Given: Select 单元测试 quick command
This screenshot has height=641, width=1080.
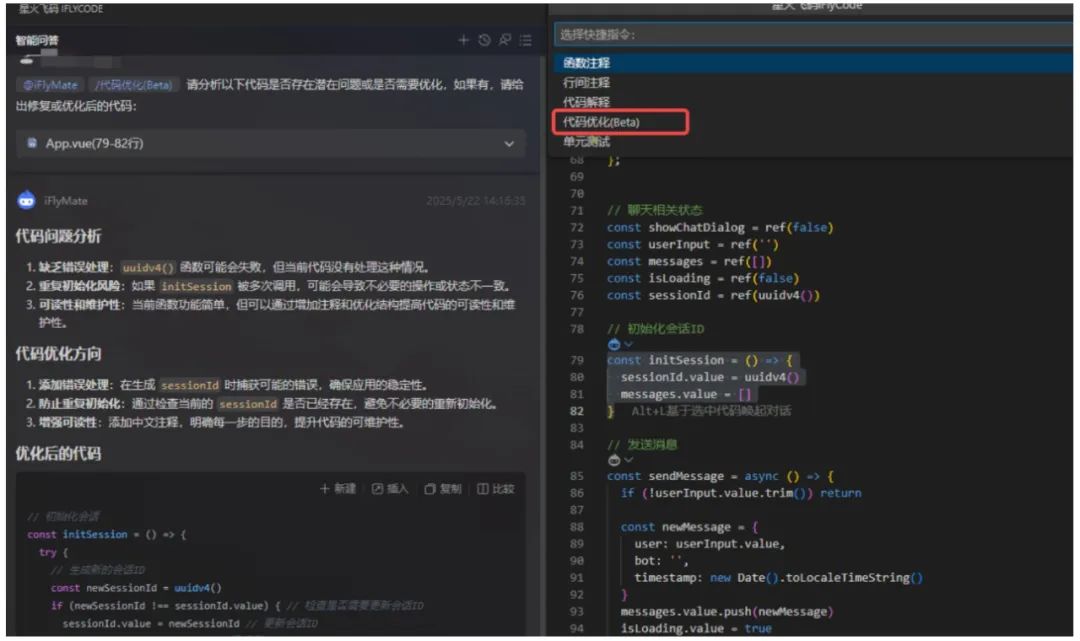Looking at the screenshot, I should 813,142.
